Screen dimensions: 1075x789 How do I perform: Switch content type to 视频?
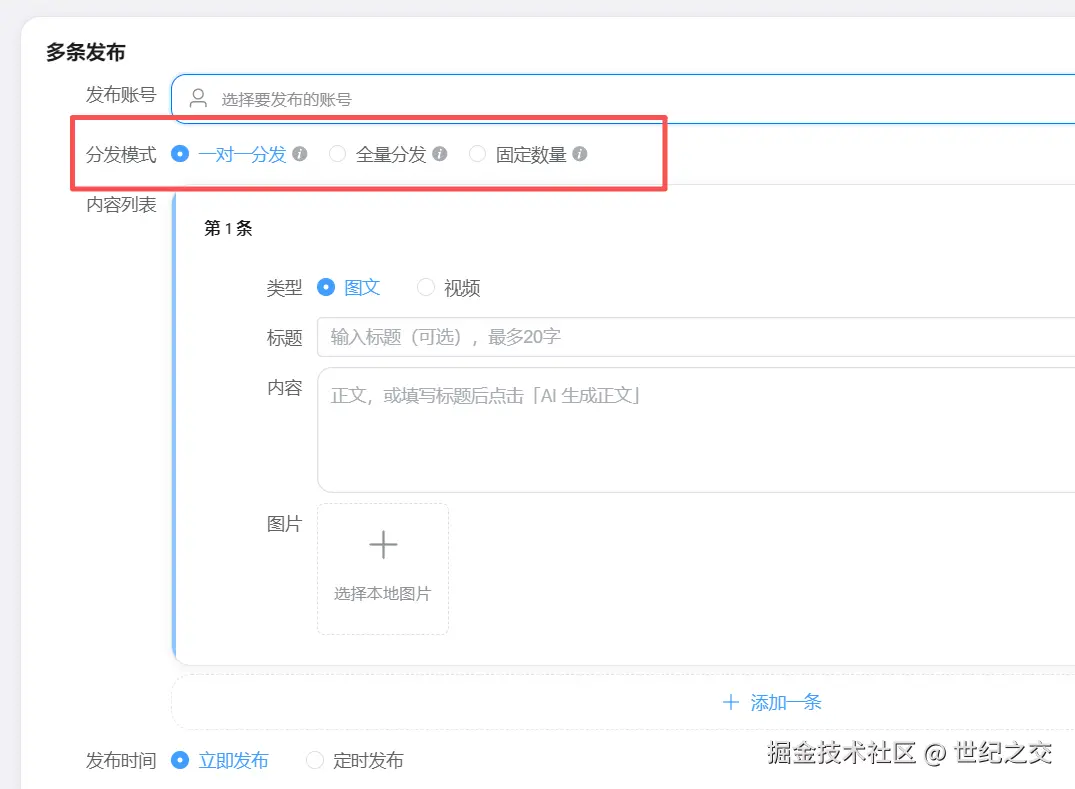[425, 287]
